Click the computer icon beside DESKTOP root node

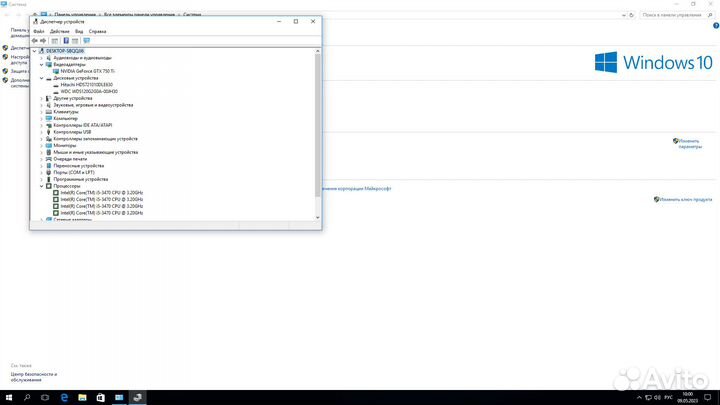(x=41, y=51)
